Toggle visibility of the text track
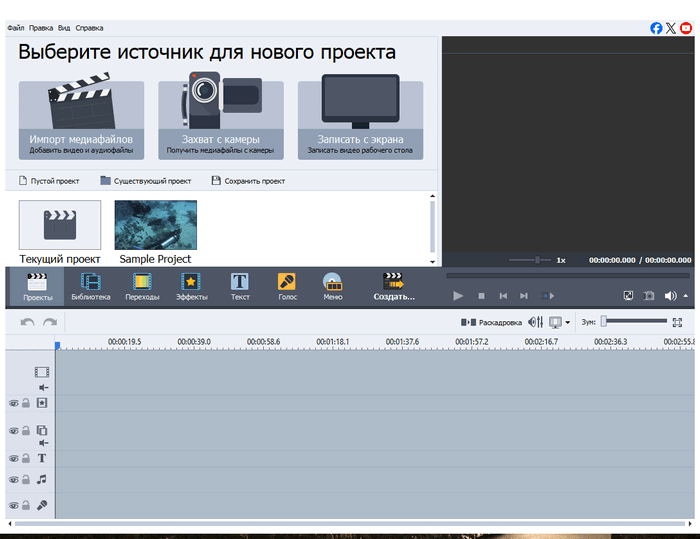The image size is (700, 539). tap(14, 458)
